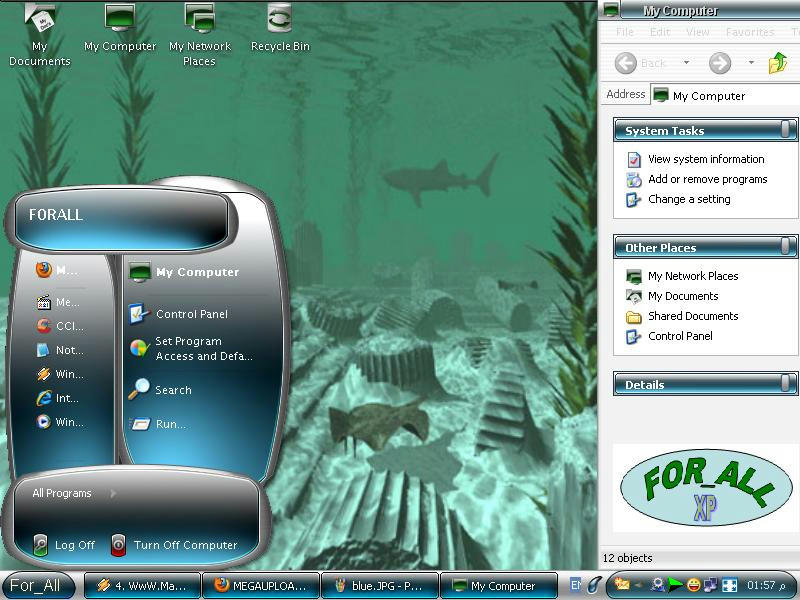Click the network connection monitors tray icon
The height and width of the screenshot is (600, 800).
710,585
